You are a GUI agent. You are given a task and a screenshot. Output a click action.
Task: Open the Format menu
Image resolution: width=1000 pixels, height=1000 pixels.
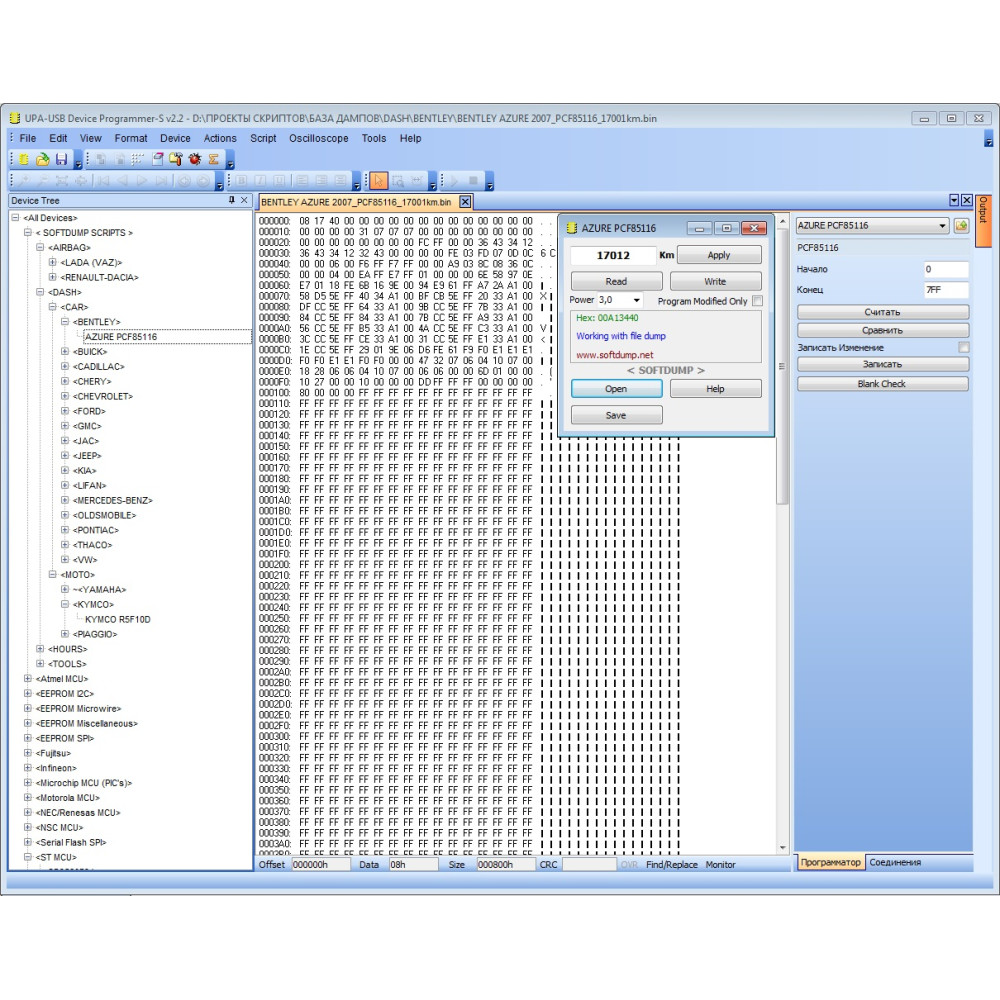click(131, 138)
